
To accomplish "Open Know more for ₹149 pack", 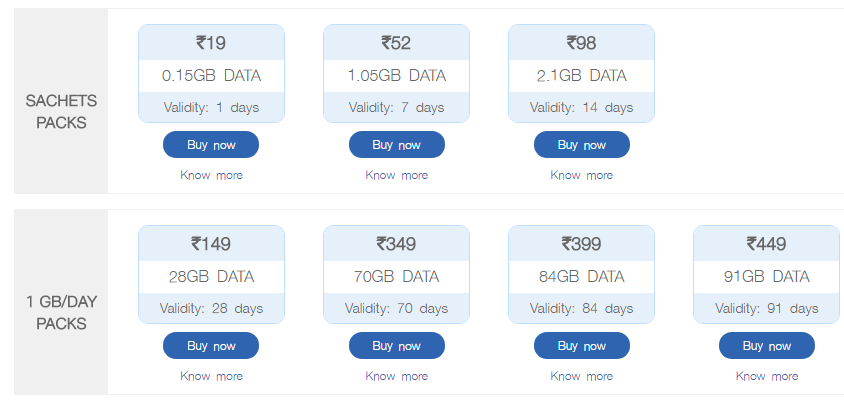I will coord(212,376).
